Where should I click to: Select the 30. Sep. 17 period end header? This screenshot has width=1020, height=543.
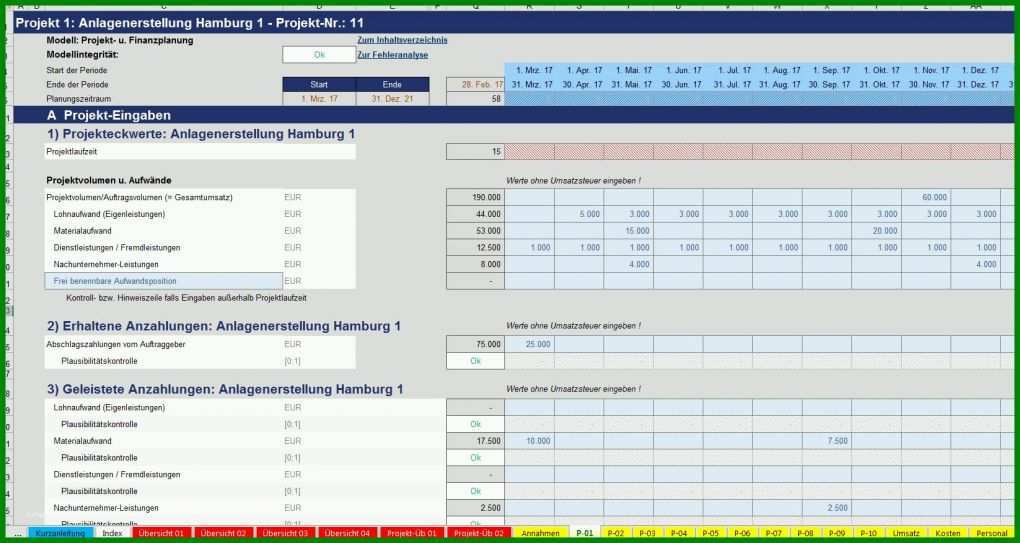coord(827,85)
